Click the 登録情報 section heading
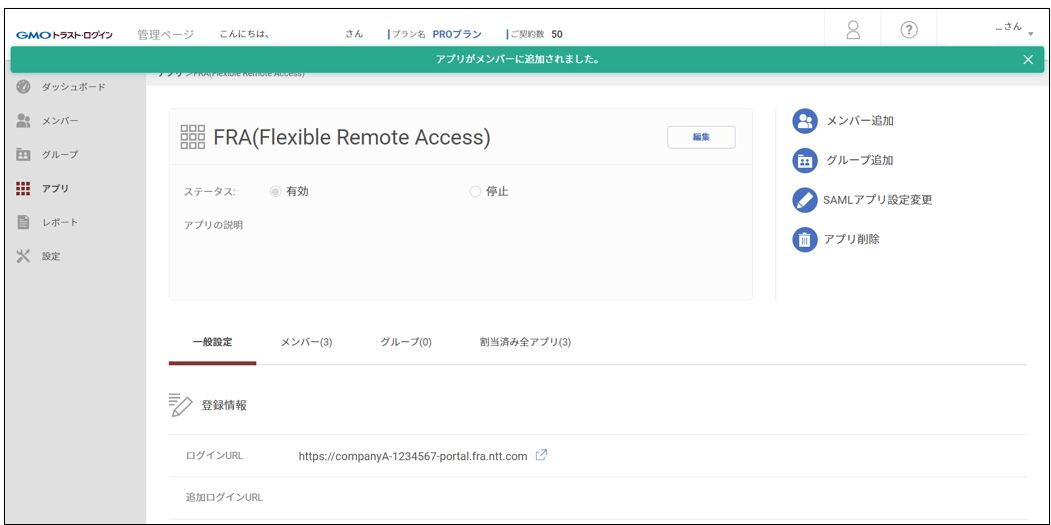The height and width of the screenshot is (525, 1051). click(224, 406)
